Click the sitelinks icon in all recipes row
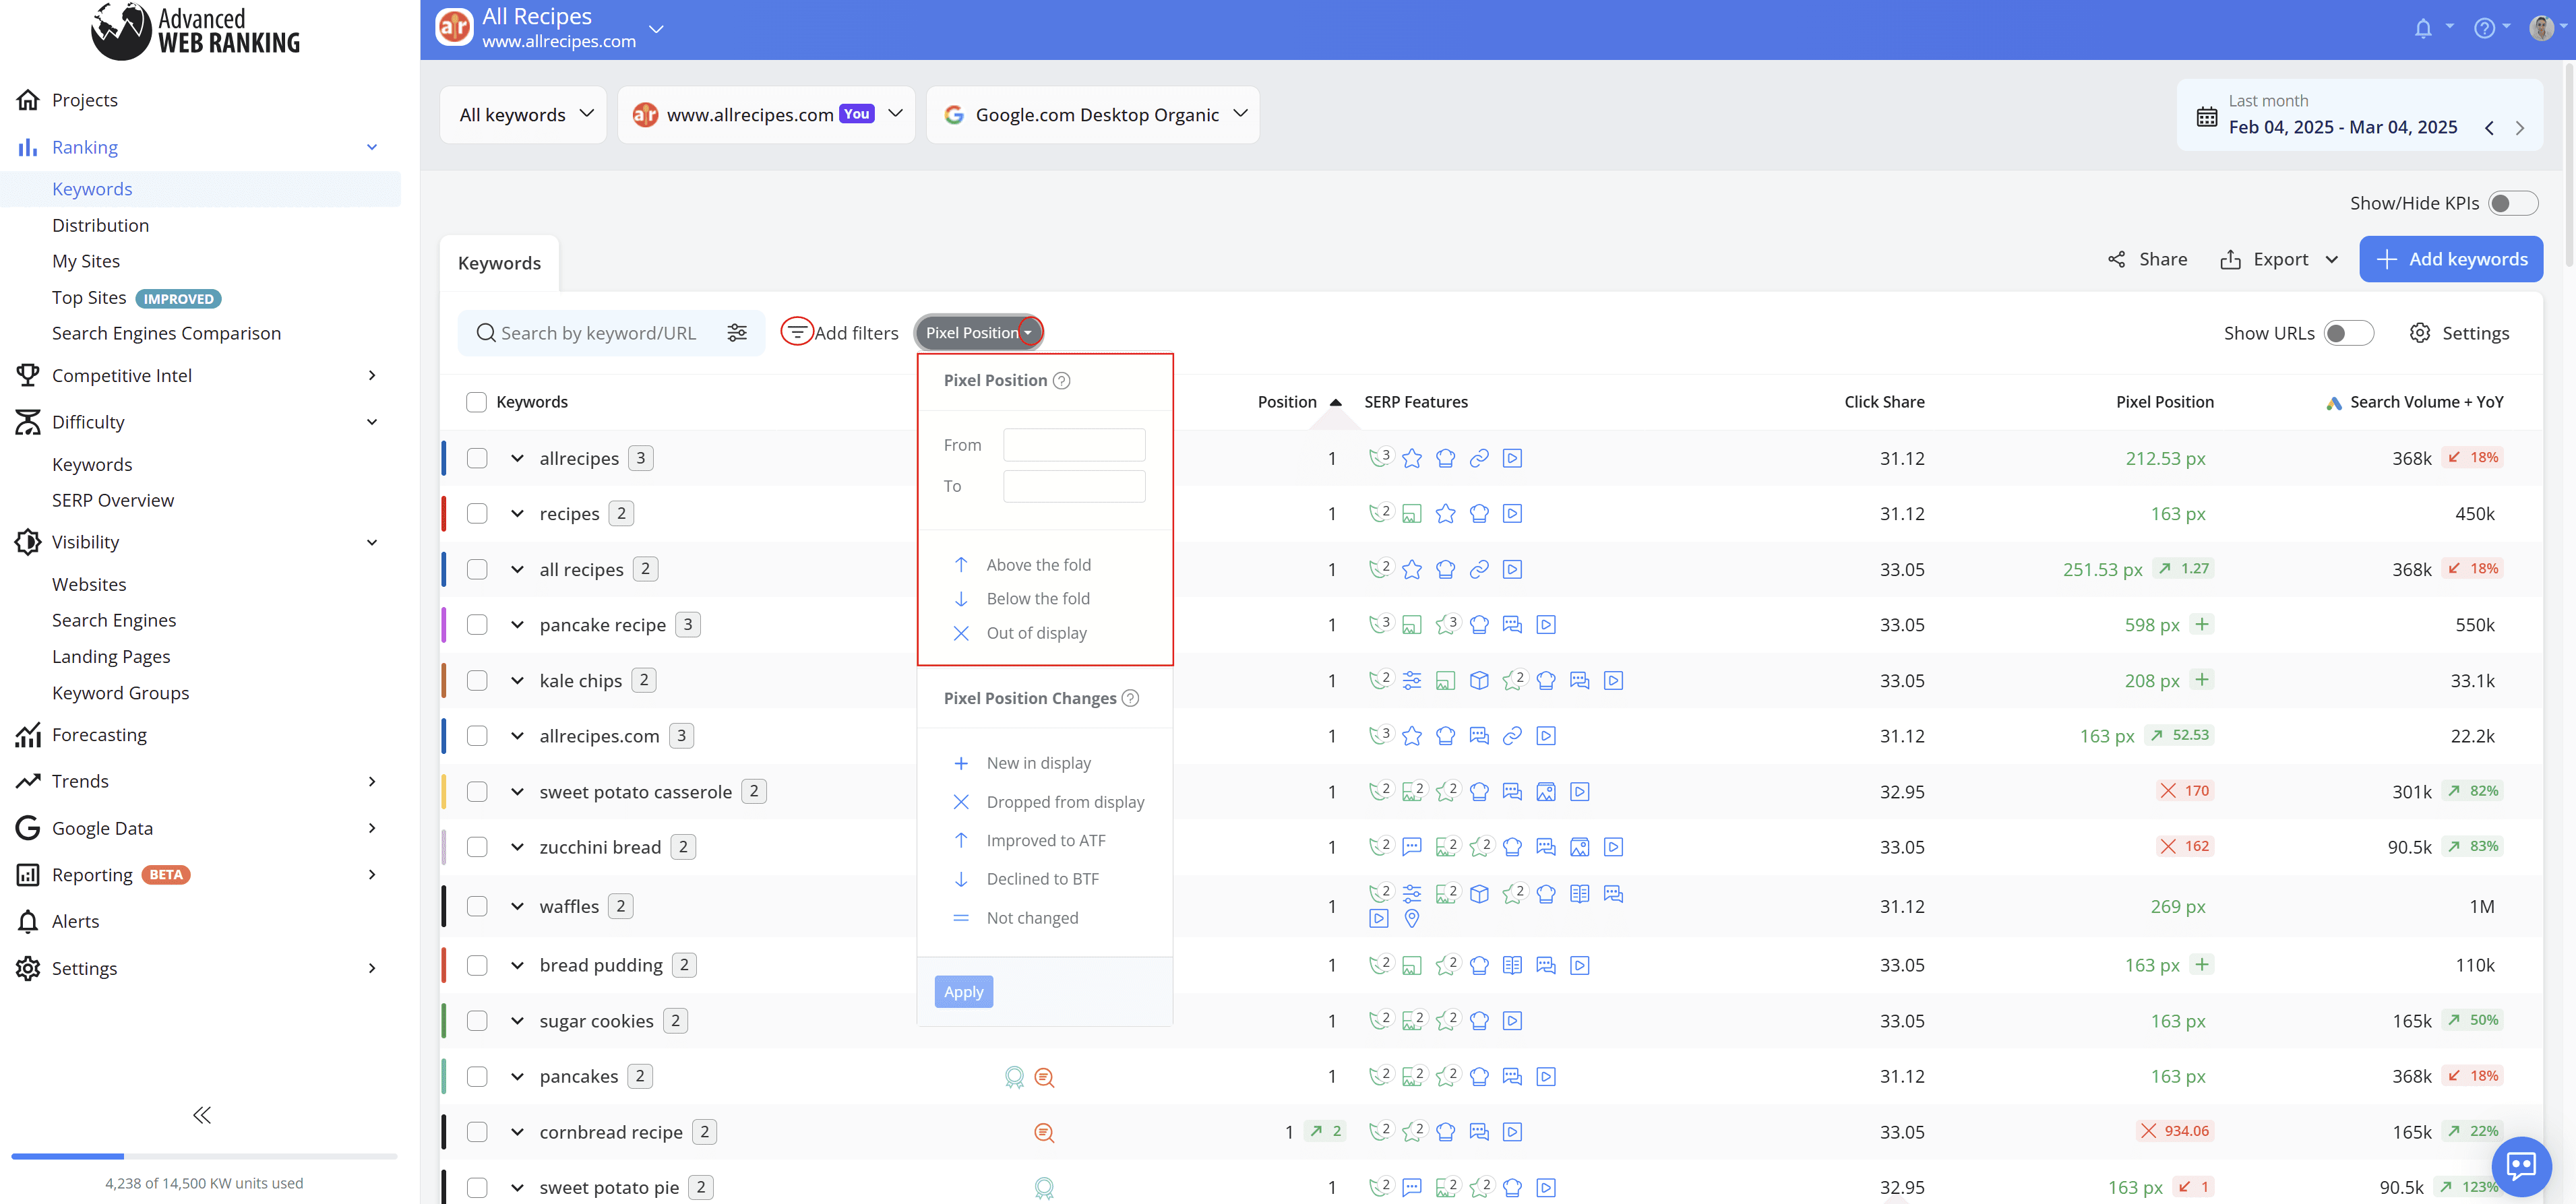The height and width of the screenshot is (1204, 2576). 1479,569
